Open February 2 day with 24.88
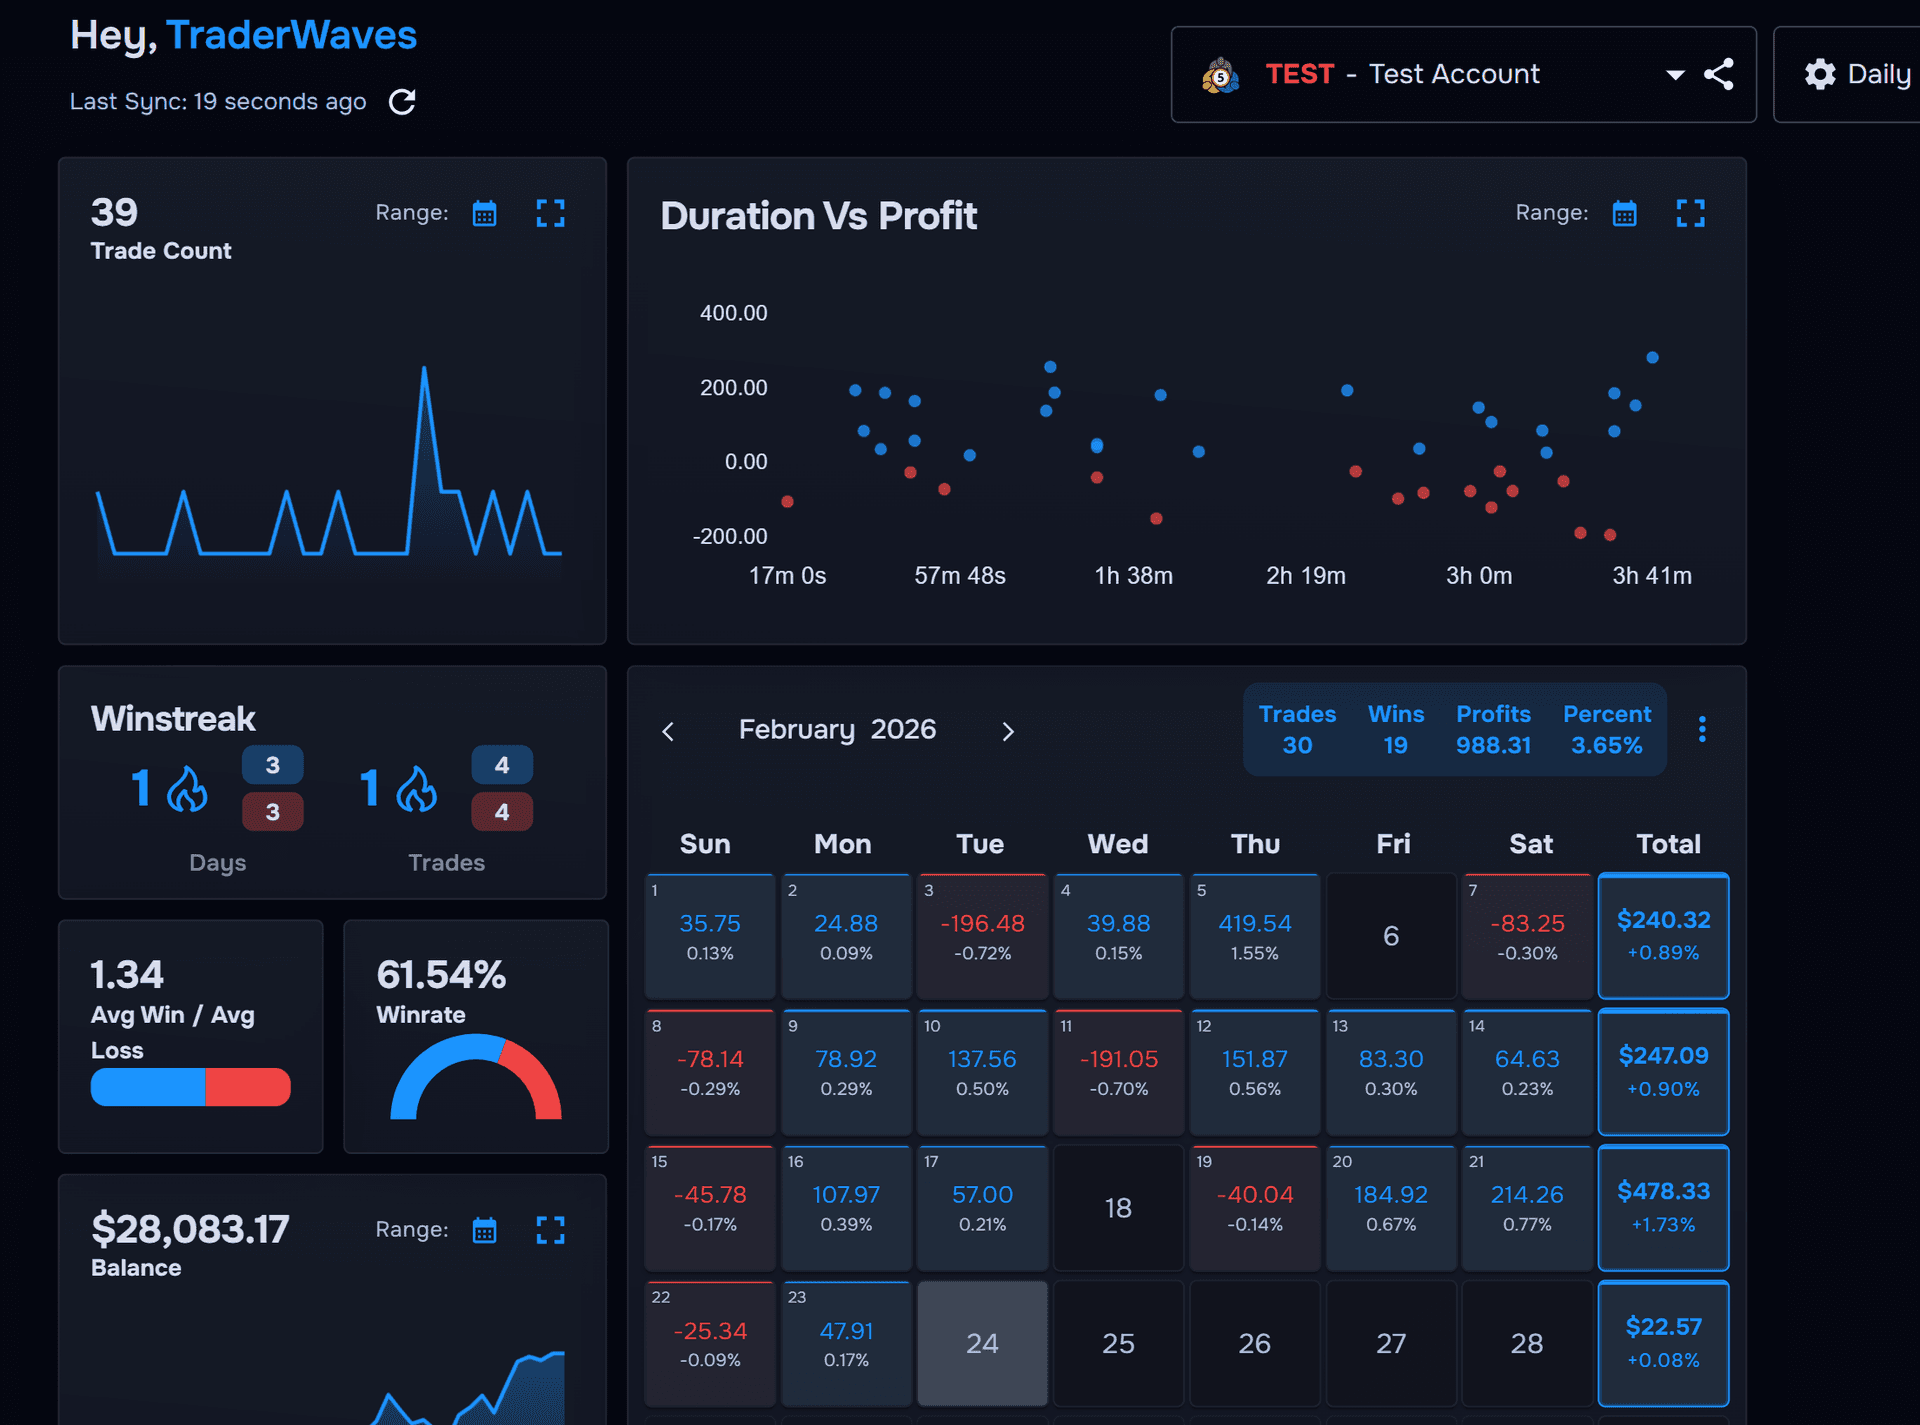Viewport: 1920px width, 1425px height. point(846,936)
